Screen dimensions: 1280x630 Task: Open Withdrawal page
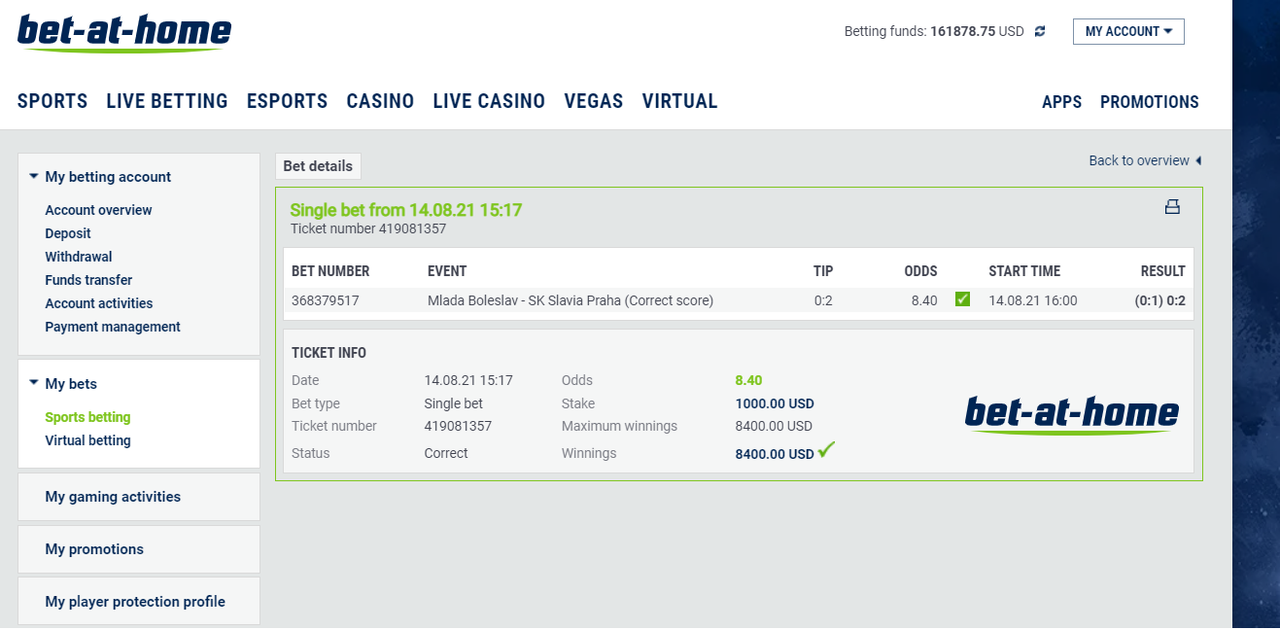tap(79, 257)
